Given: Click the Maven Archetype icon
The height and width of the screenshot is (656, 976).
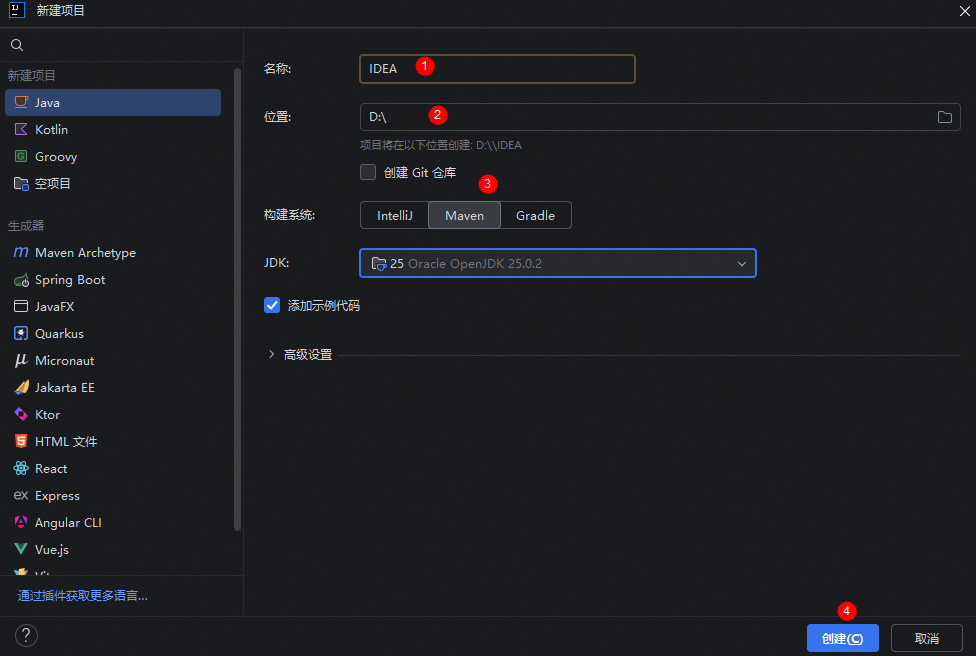Looking at the screenshot, I should click(21, 252).
